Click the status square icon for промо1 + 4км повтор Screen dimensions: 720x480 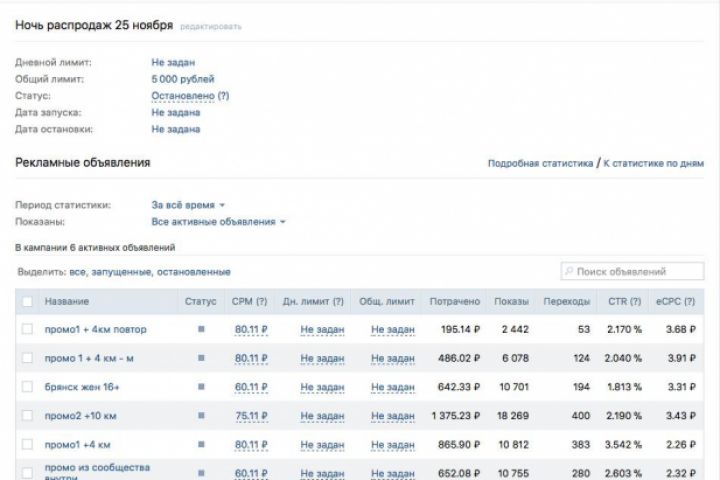[201, 329]
